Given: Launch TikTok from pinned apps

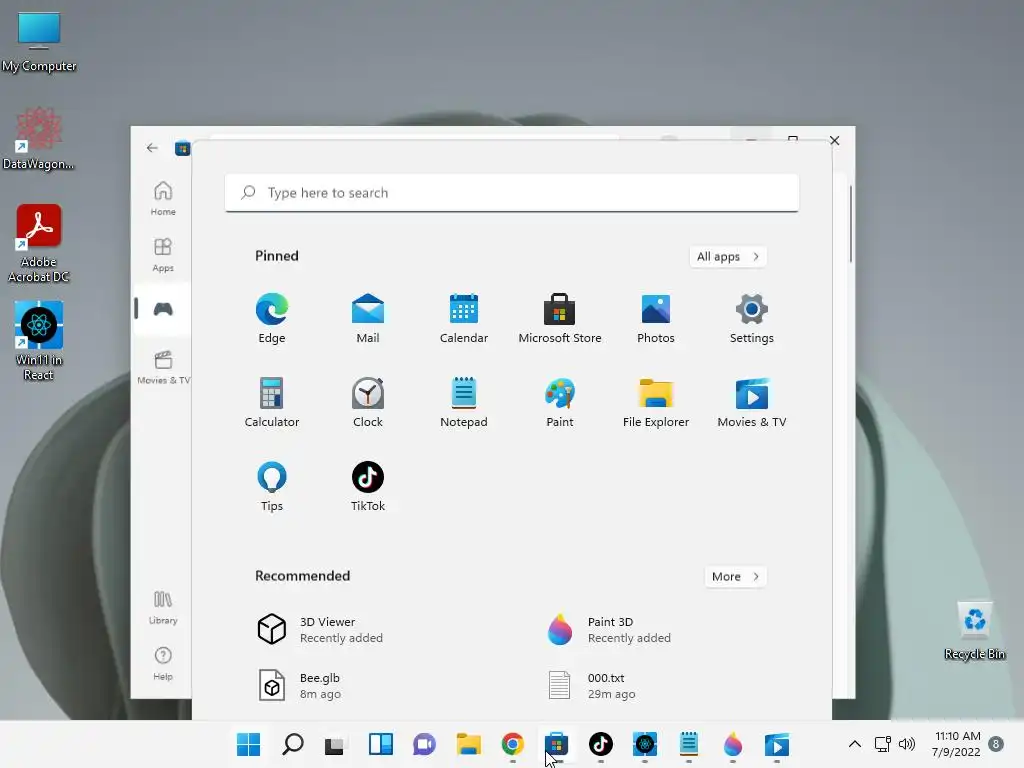Looking at the screenshot, I should (368, 487).
